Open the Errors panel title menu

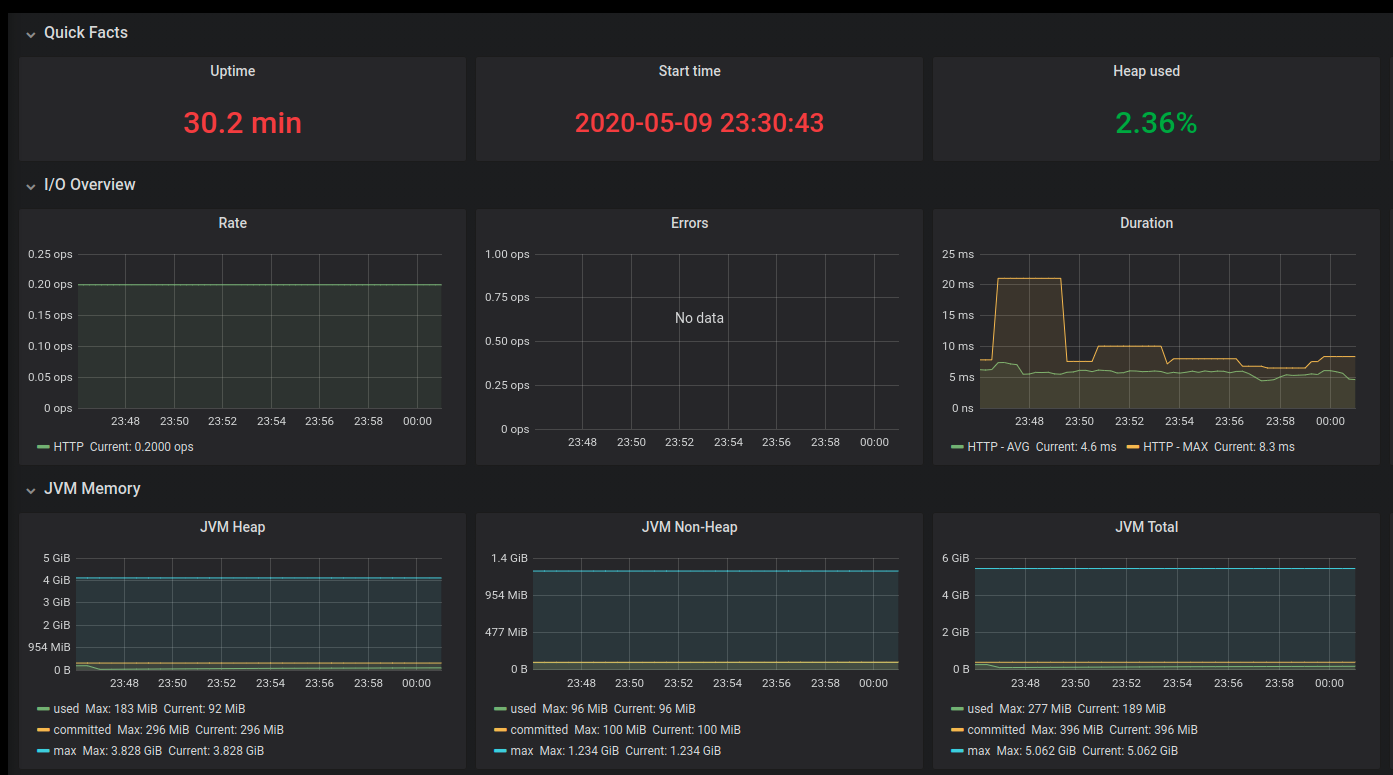point(689,223)
